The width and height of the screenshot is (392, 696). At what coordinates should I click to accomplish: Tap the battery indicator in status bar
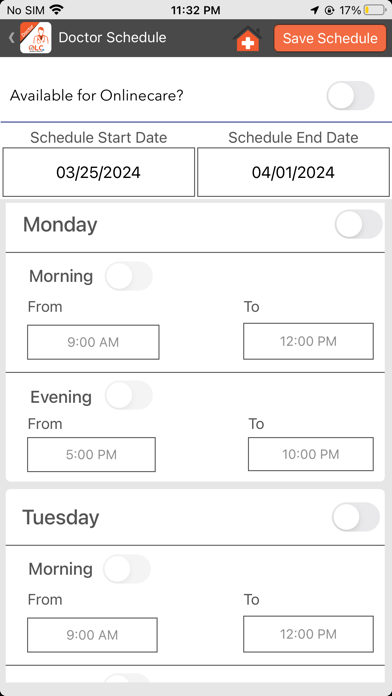(x=375, y=10)
